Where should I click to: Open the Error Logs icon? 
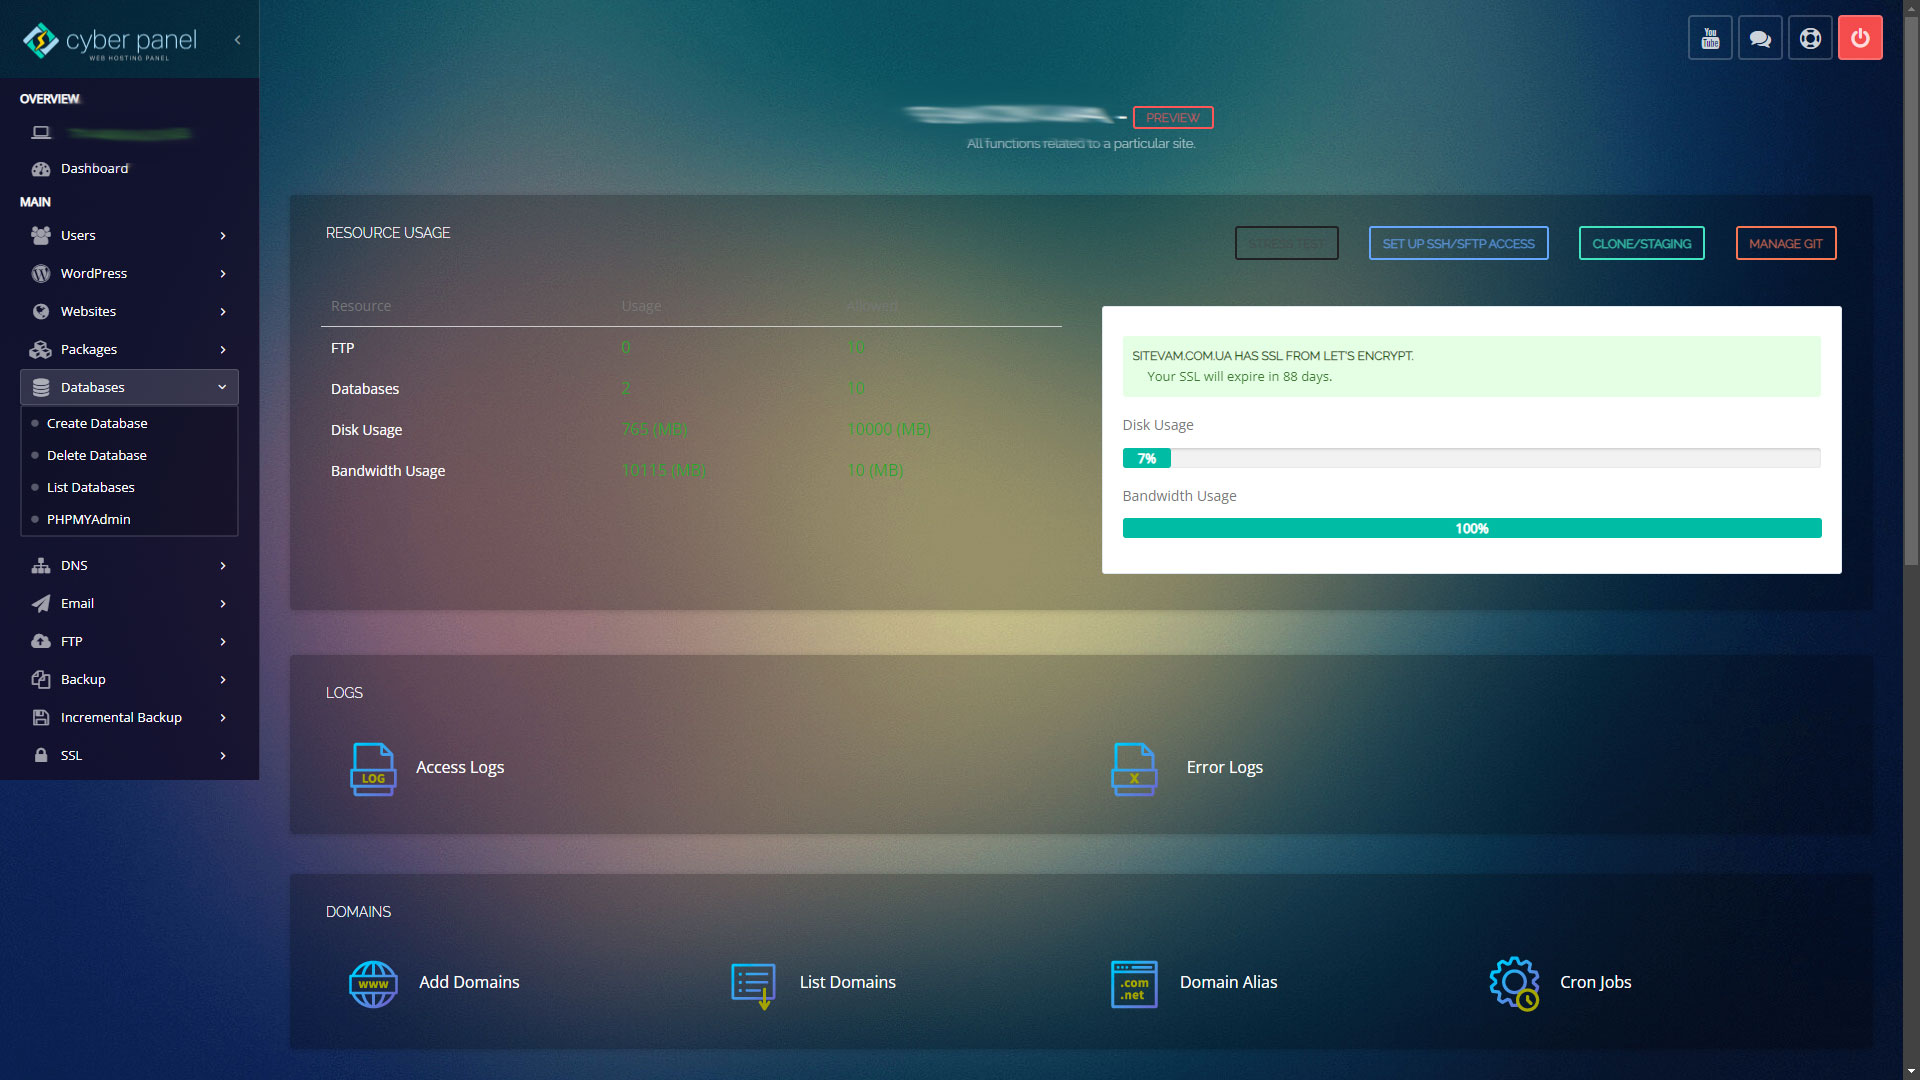coord(1134,769)
